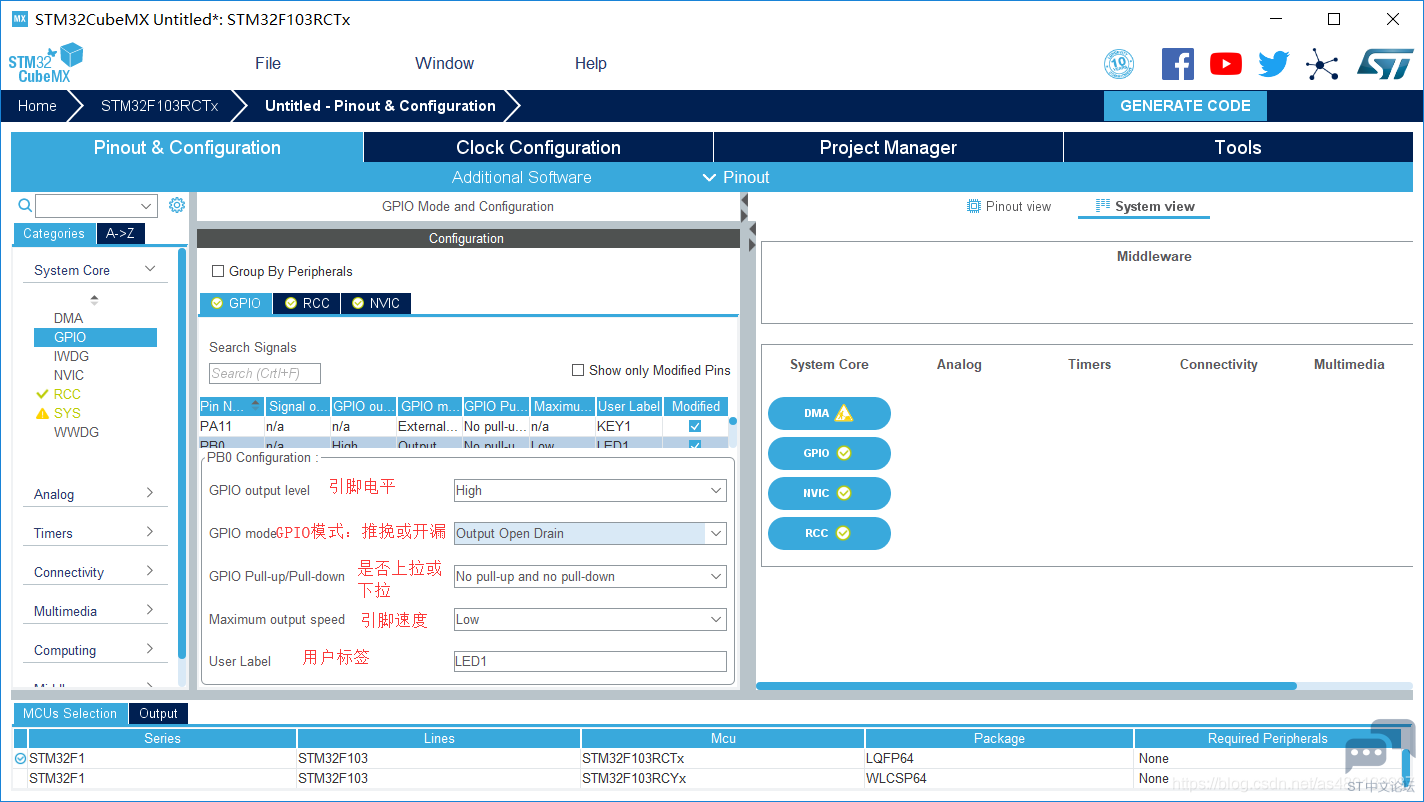Click the ST logo icon
Screen dimensions: 1424x802
1385,64
